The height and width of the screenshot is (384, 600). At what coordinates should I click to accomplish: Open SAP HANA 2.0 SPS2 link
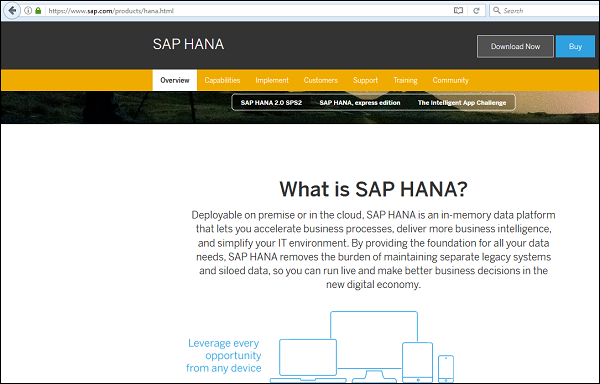[271, 103]
